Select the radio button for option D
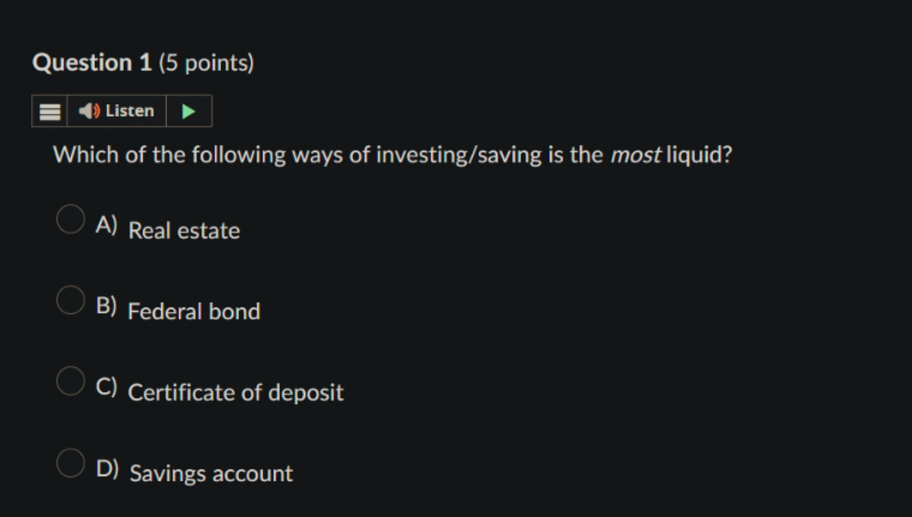This screenshot has width=912, height=517. point(70,463)
